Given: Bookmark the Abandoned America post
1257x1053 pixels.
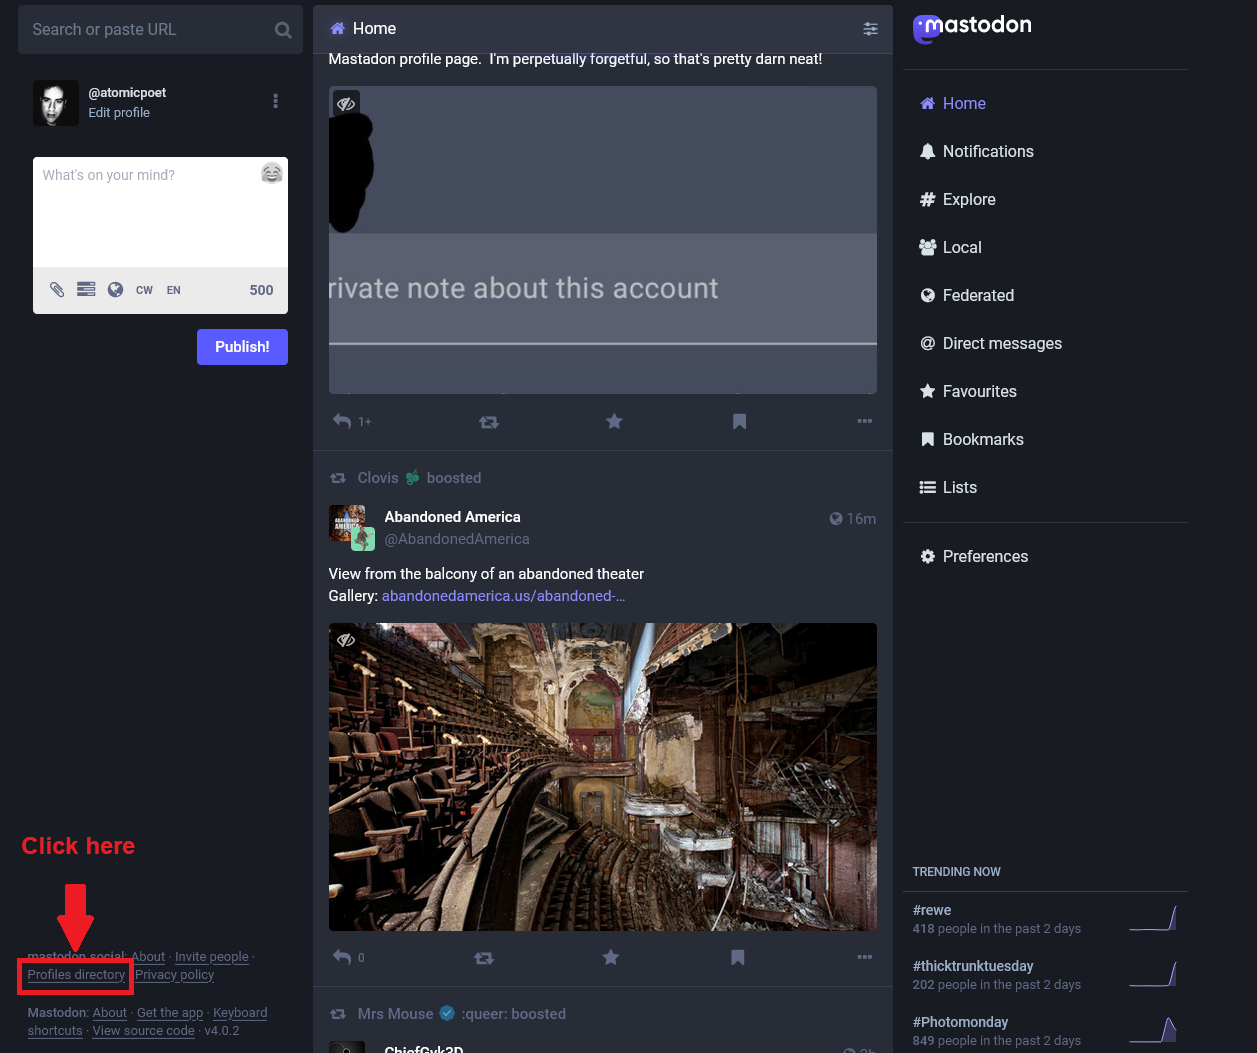Looking at the screenshot, I should (738, 958).
